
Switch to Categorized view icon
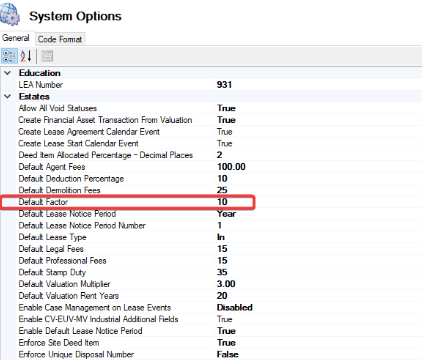[x=9, y=56]
